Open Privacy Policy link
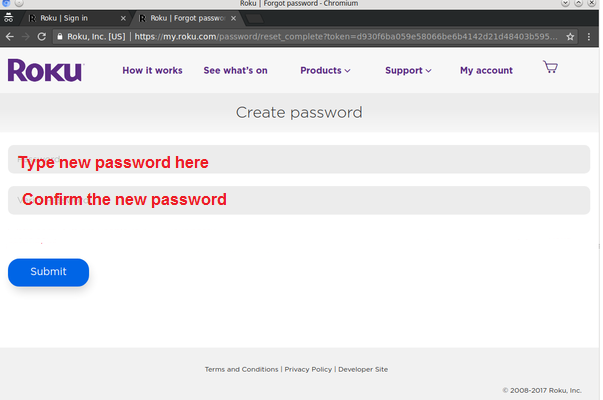This screenshot has height=400, width=603. (x=308, y=369)
